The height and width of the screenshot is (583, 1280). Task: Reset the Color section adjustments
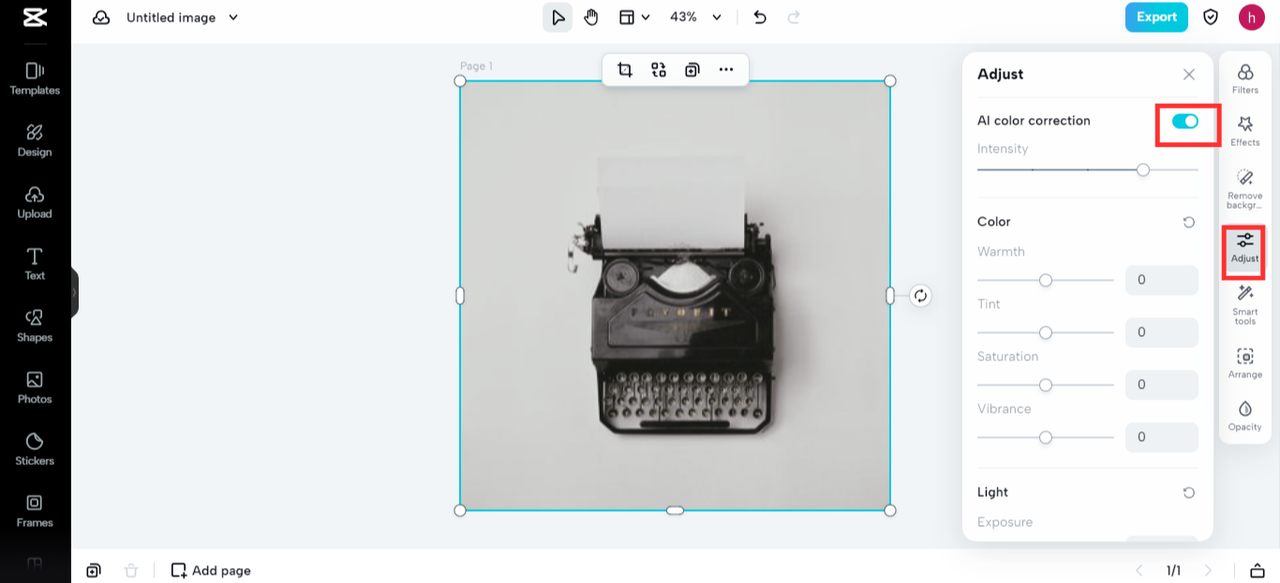(x=1189, y=222)
